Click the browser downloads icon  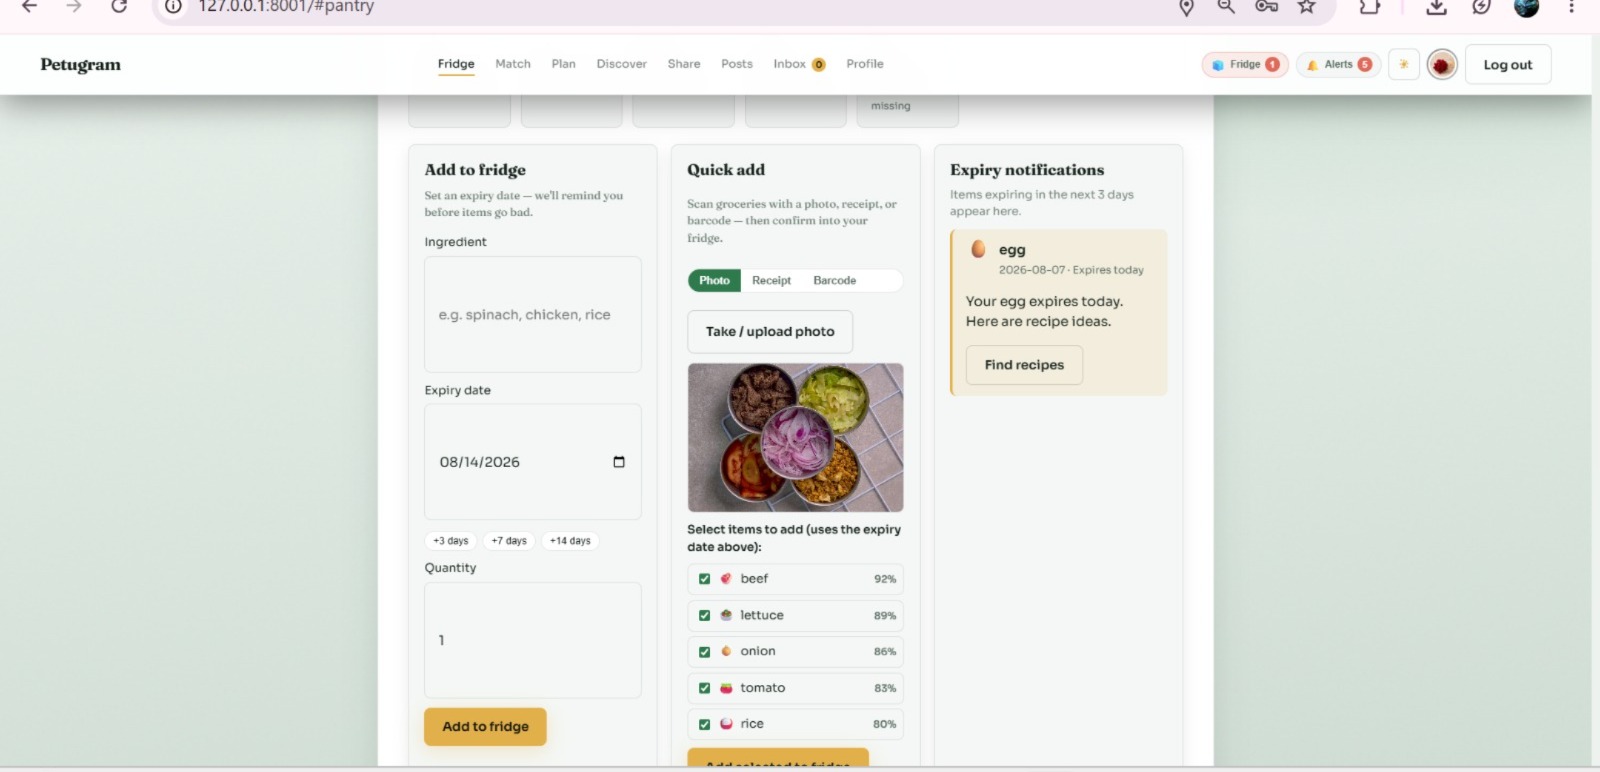pyautogui.click(x=1436, y=6)
